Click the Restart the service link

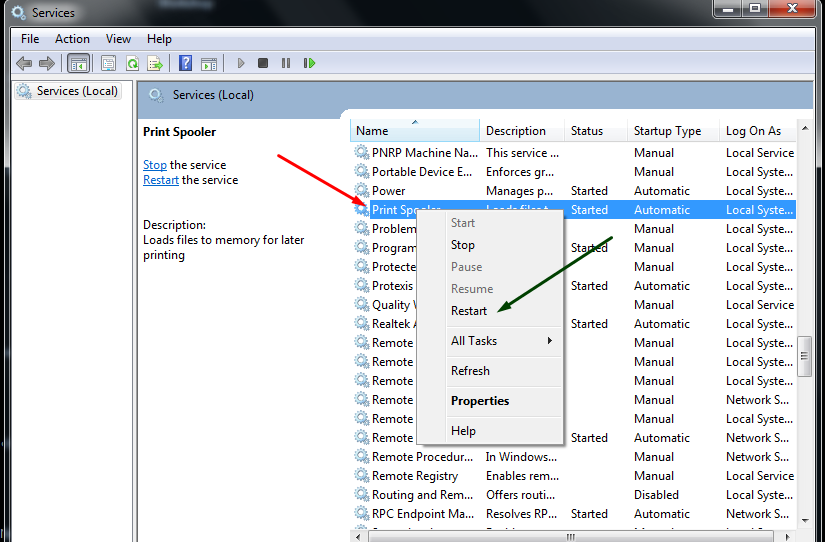161,180
